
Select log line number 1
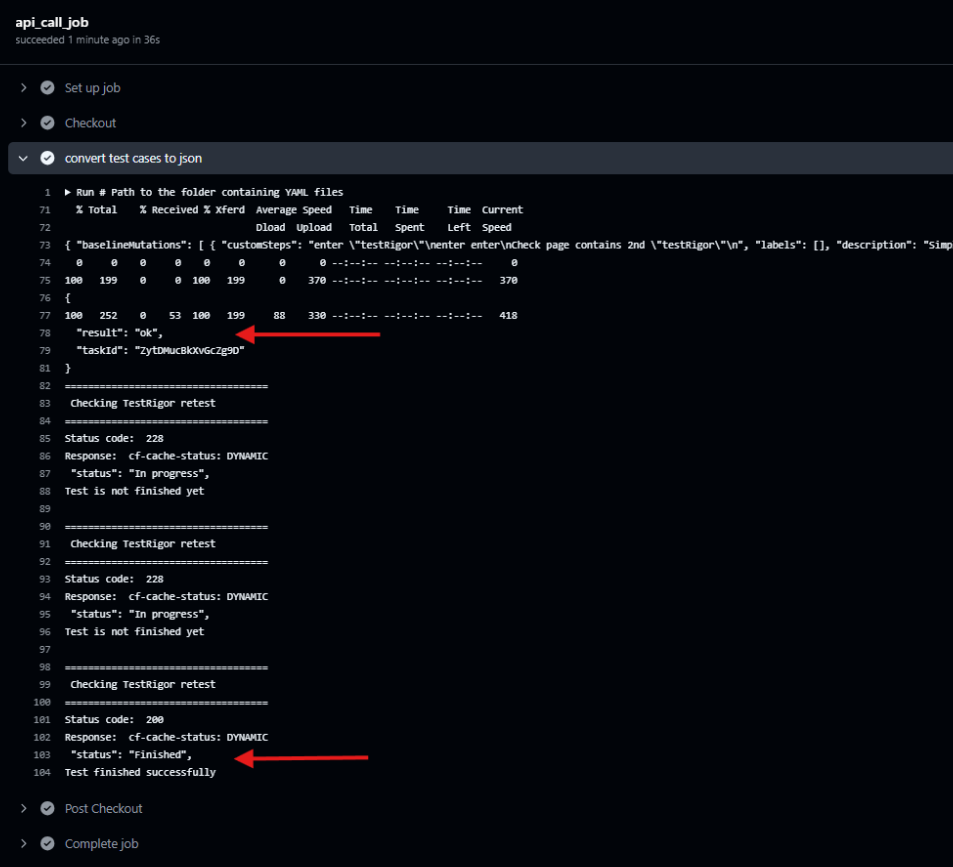47,192
